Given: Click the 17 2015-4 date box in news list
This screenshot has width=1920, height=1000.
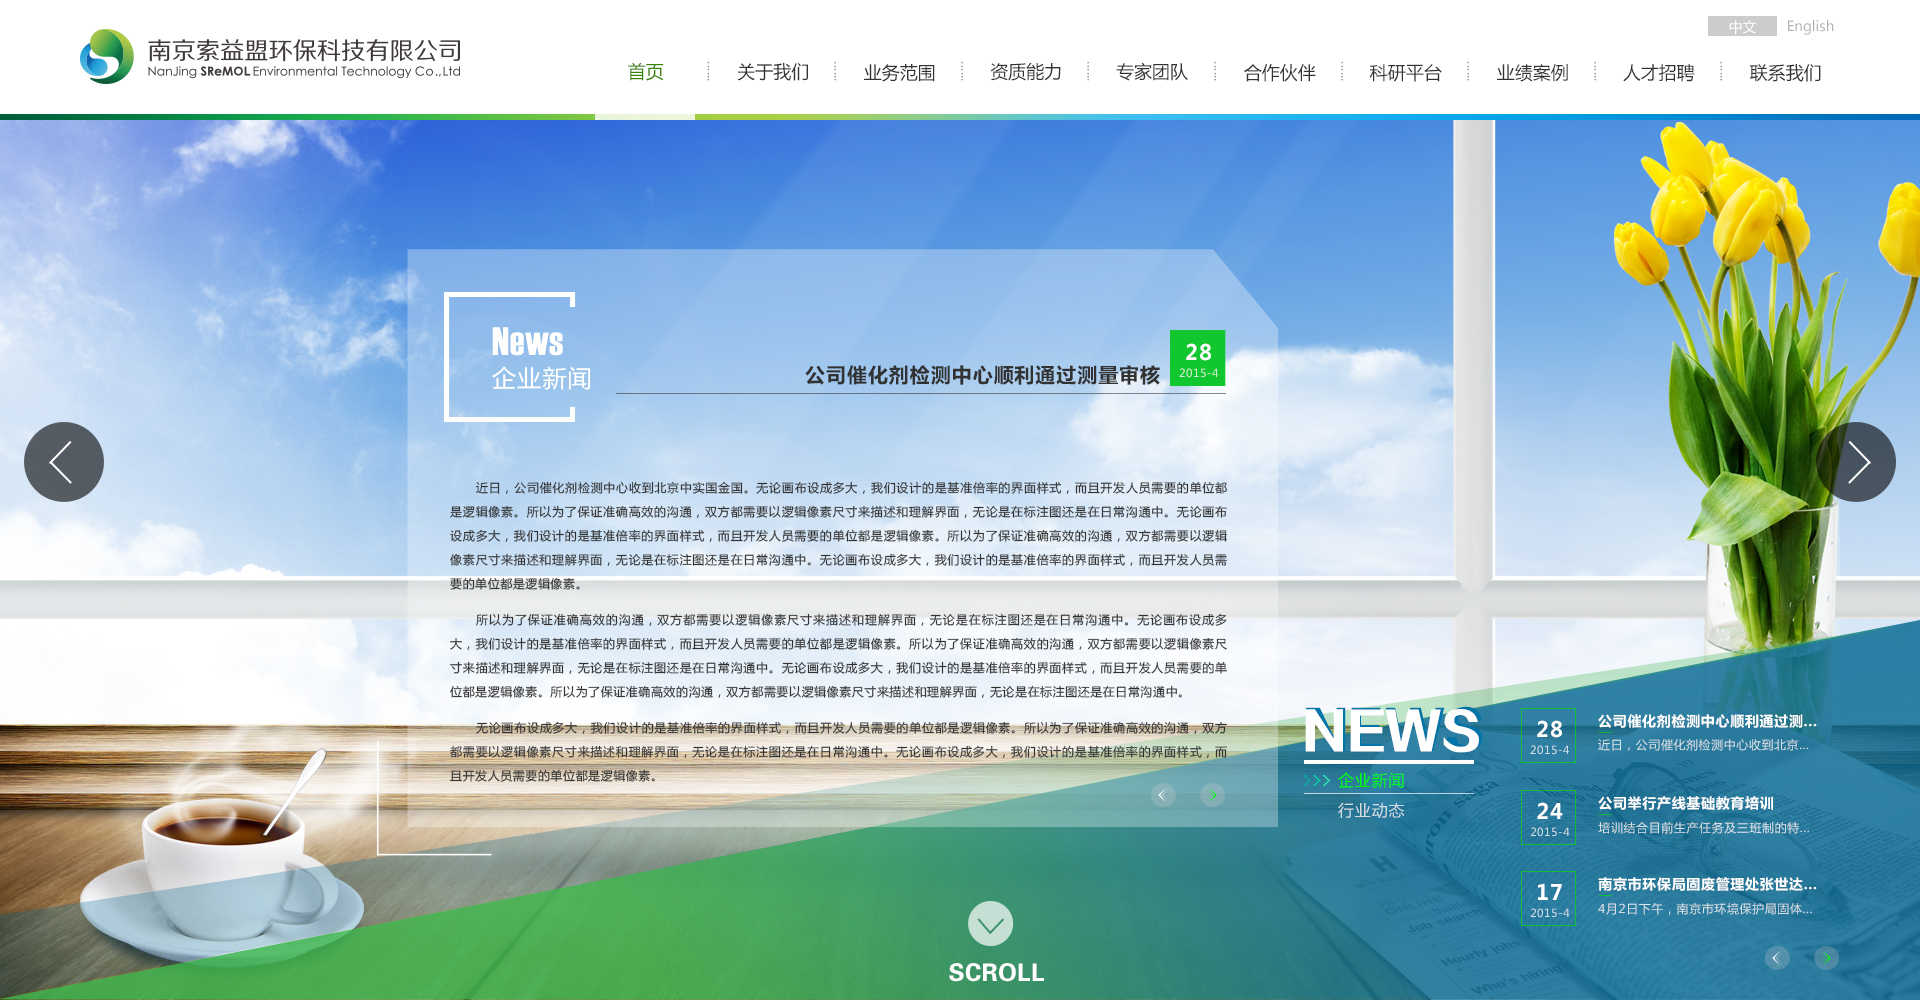Looking at the screenshot, I should click(x=1549, y=899).
